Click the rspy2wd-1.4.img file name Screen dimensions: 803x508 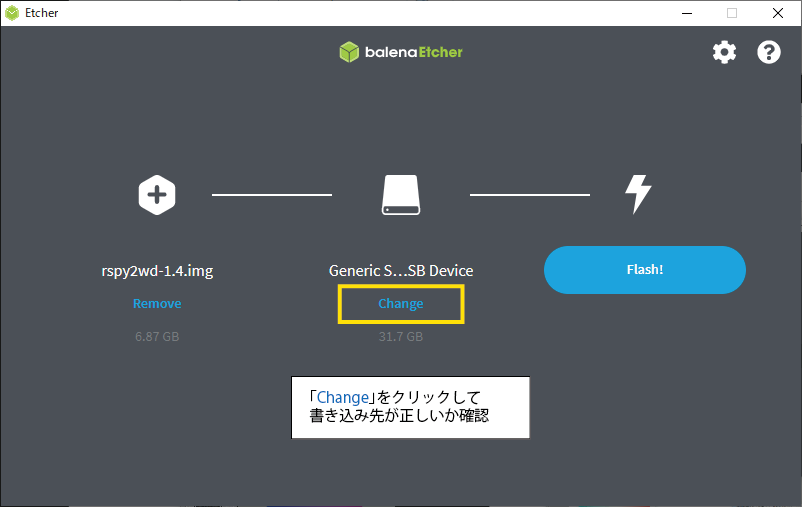[157, 271]
